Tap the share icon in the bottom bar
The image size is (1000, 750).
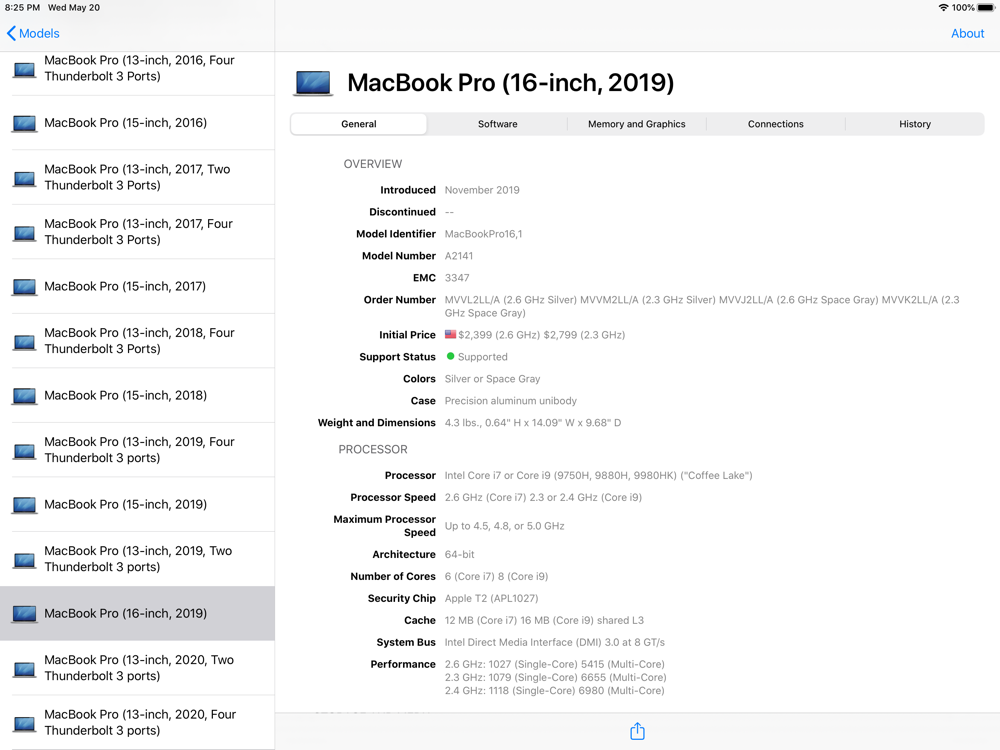coord(637,732)
